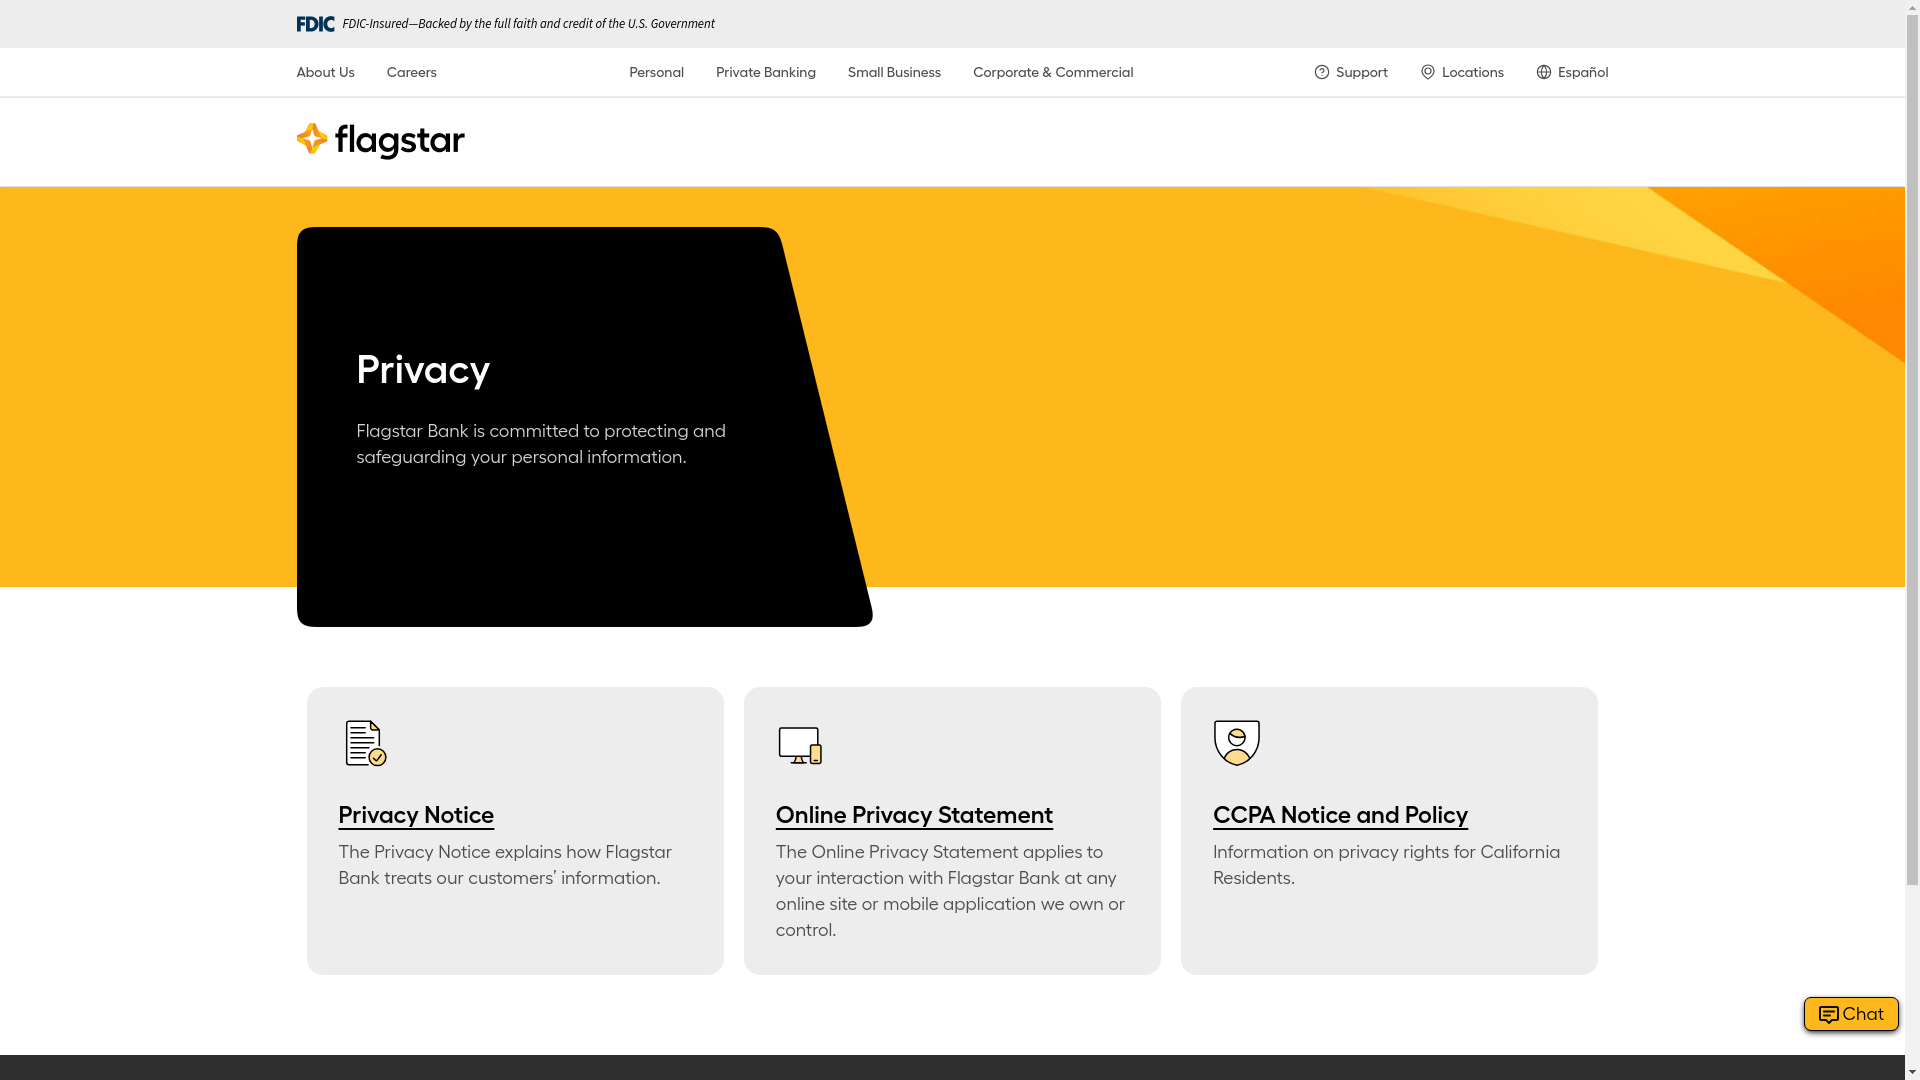Open the CCPA Notice and Policy link
Screen dimensions: 1920x1080
[x=1339, y=815]
